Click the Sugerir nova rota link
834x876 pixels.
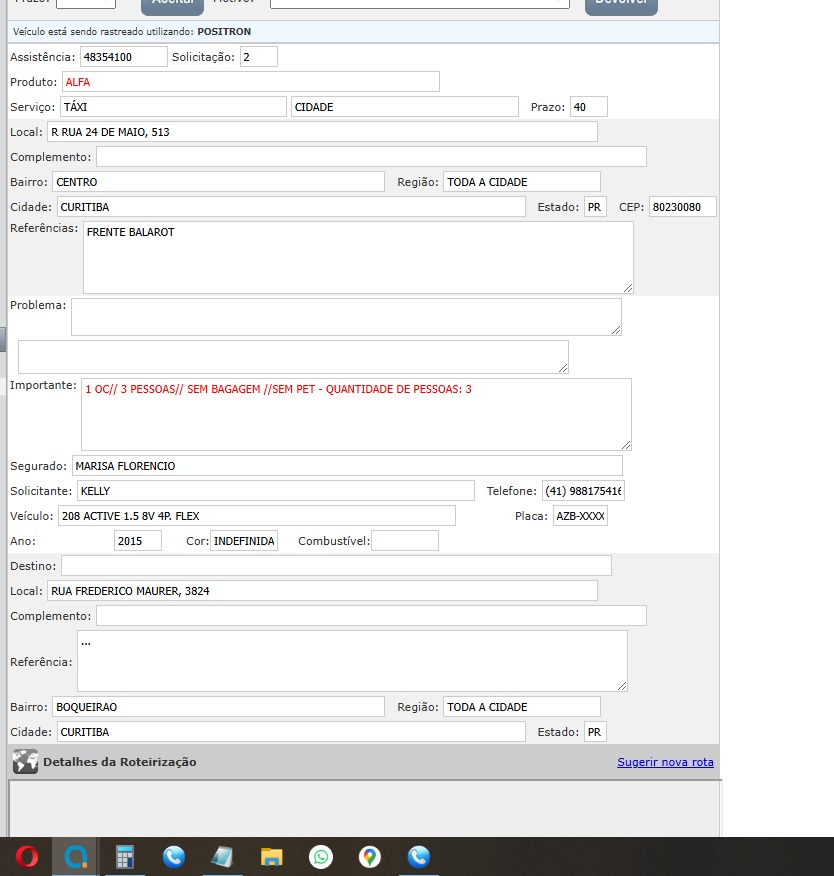tap(665, 762)
